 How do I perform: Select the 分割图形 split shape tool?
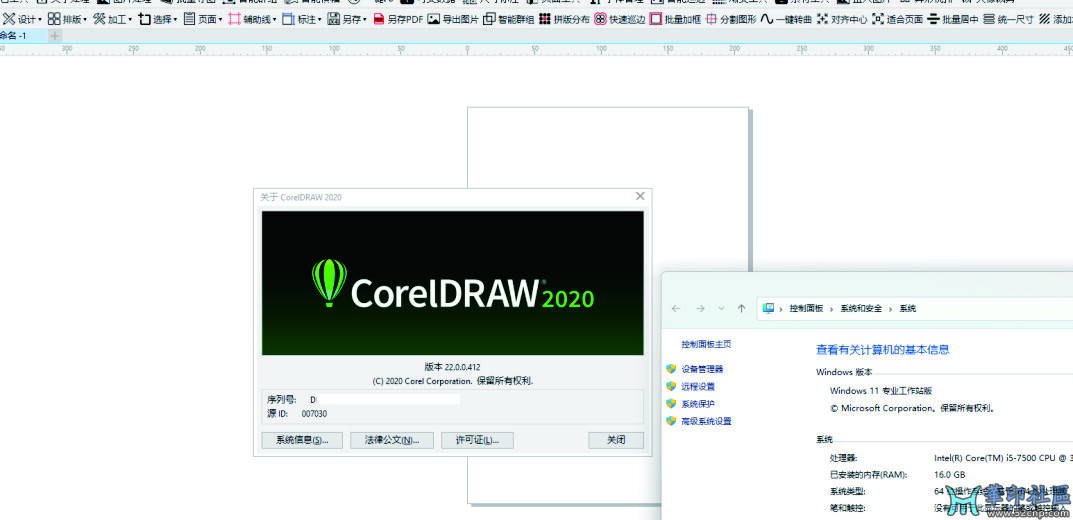point(731,19)
